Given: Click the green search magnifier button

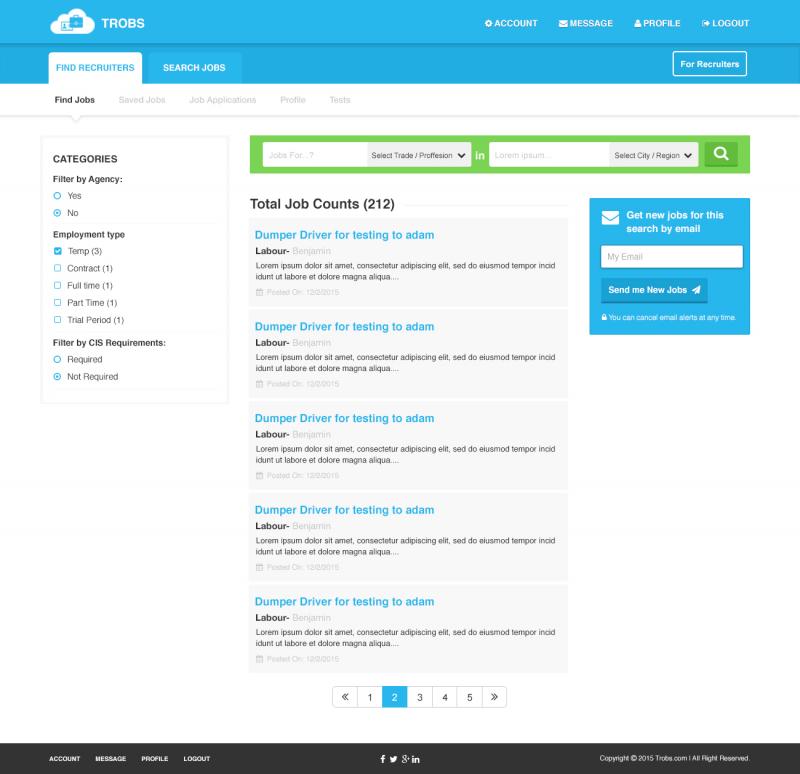Looking at the screenshot, I should pyautogui.click(x=720, y=155).
